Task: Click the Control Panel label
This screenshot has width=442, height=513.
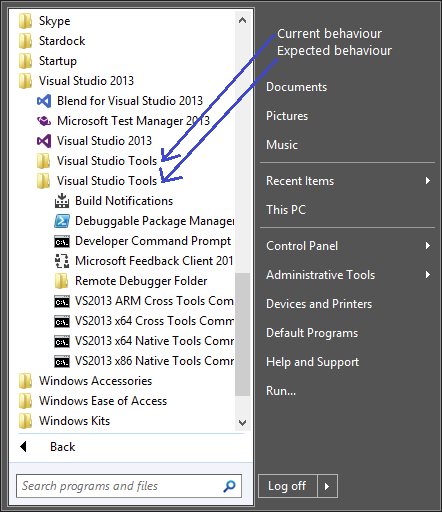Action: [302, 246]
